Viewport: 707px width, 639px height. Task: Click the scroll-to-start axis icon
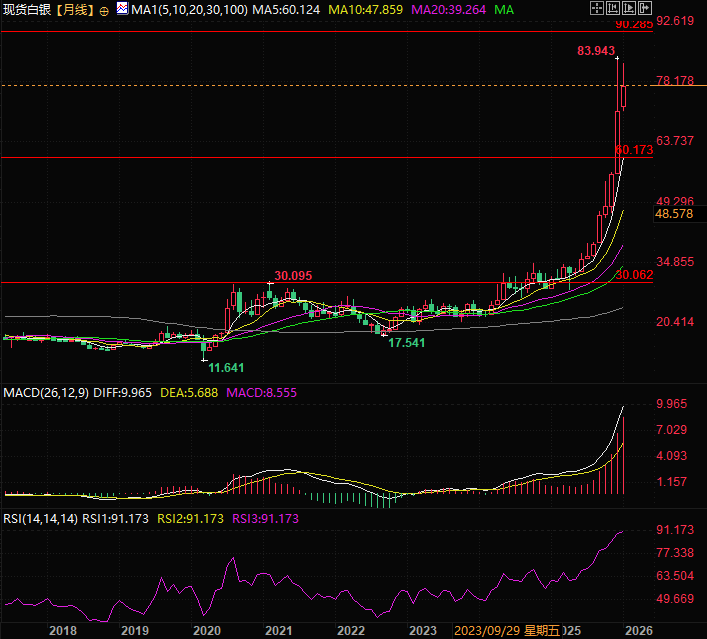coord(613,8)
